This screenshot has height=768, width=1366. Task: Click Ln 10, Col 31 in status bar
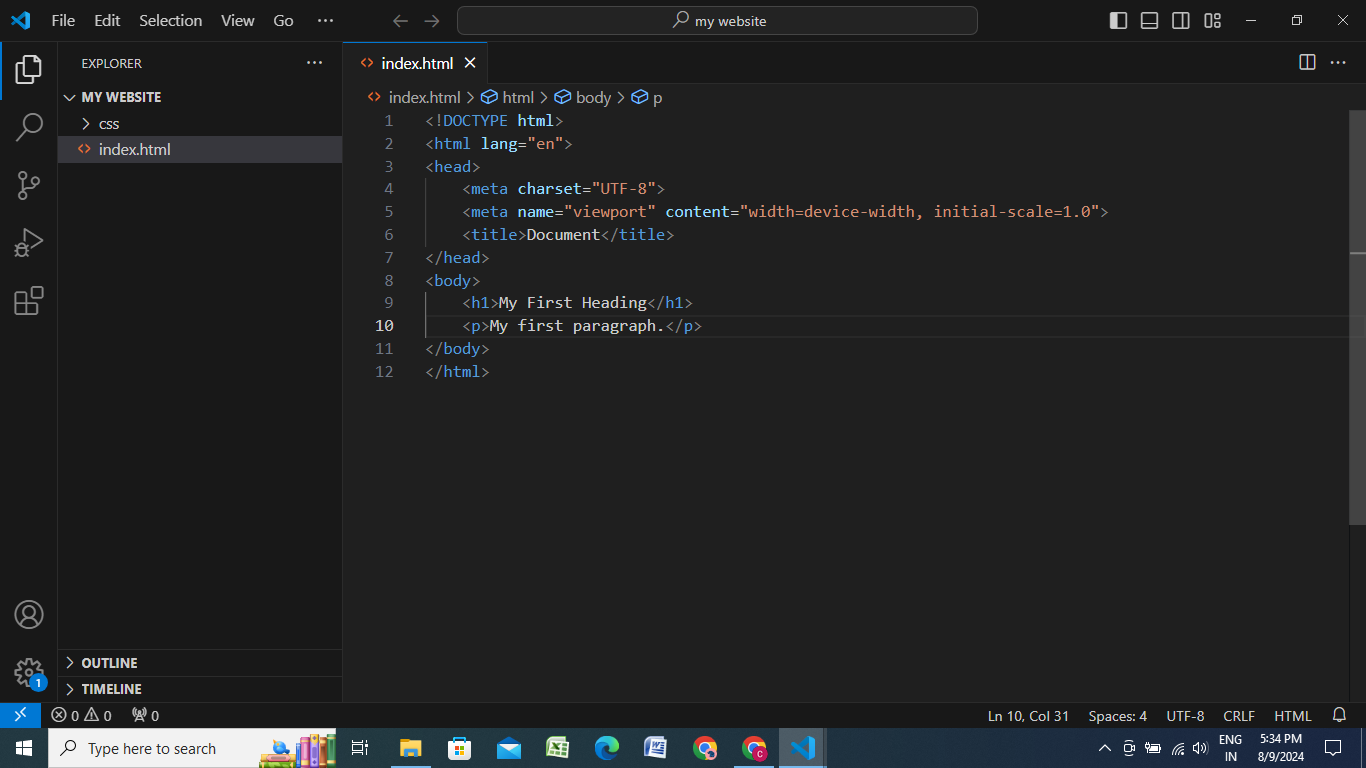(1028, 716)
